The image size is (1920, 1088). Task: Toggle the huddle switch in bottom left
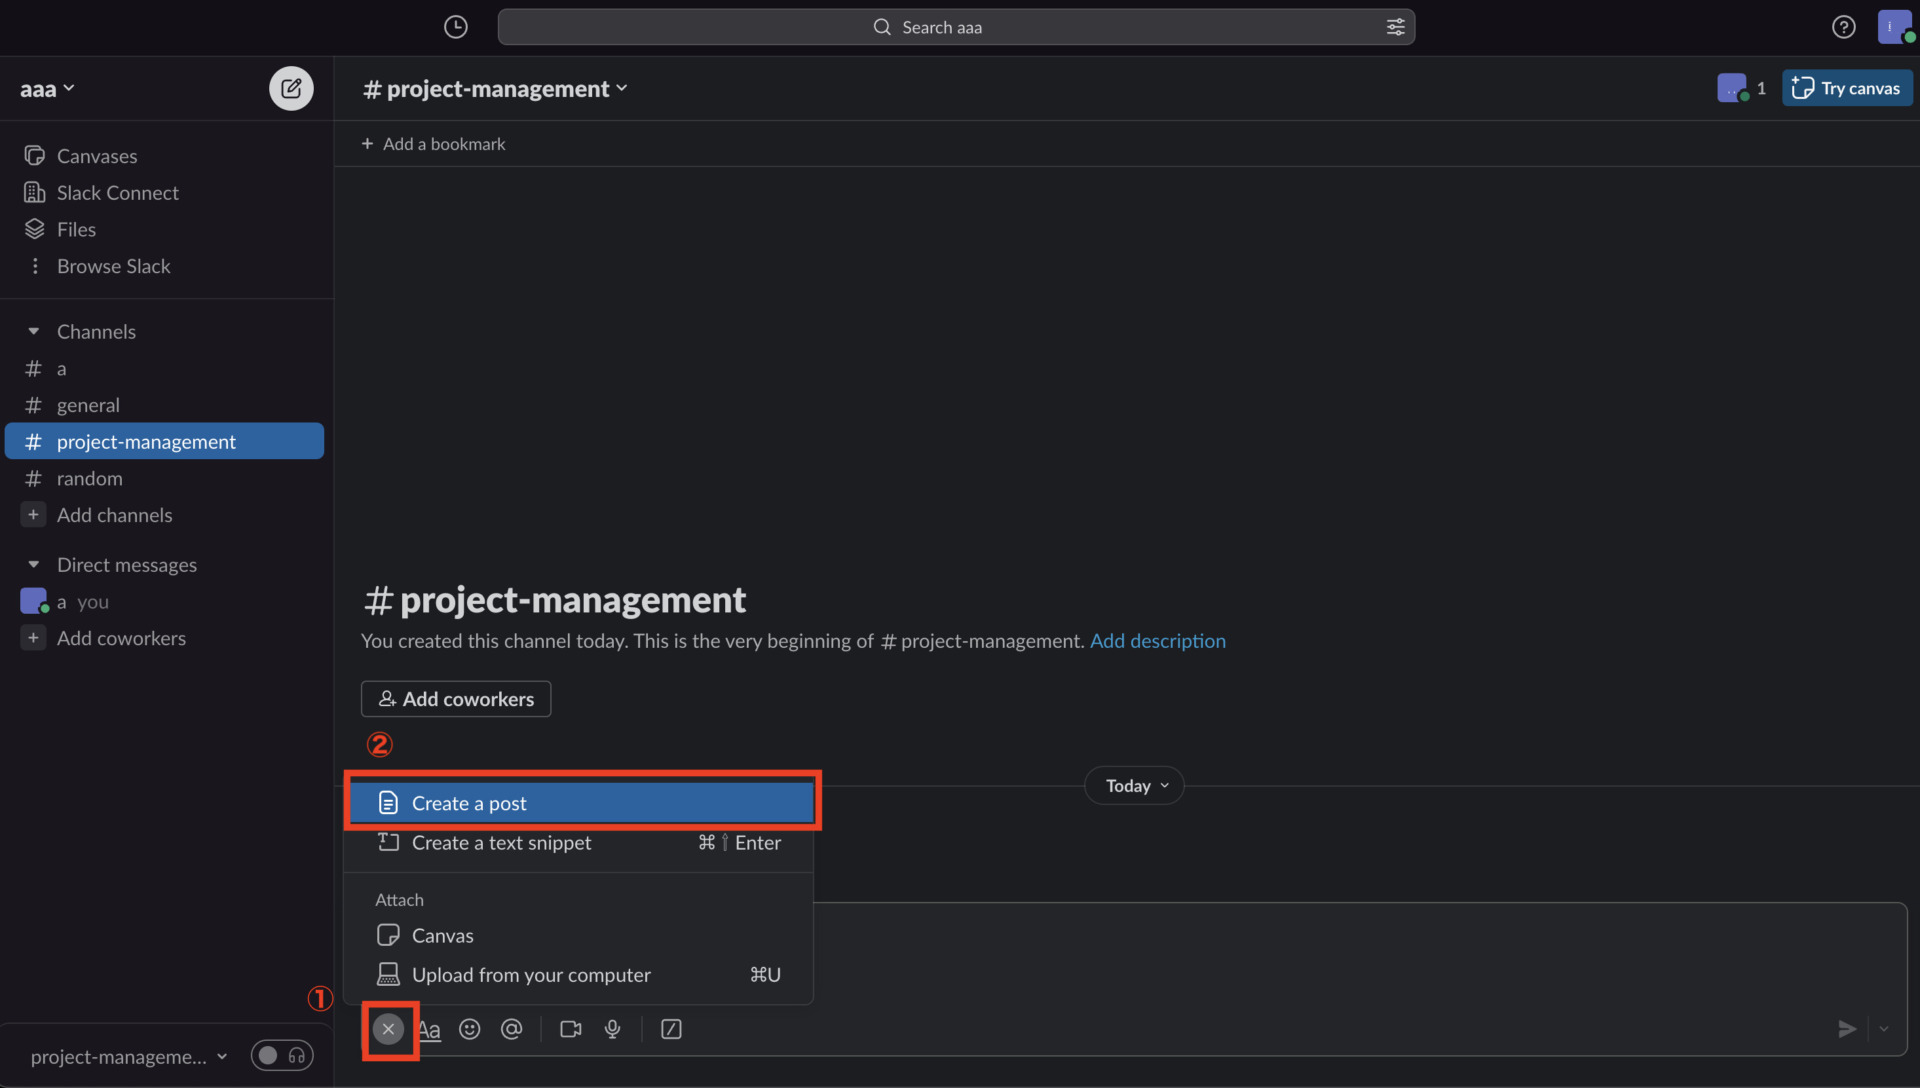tap(283, 1056)
